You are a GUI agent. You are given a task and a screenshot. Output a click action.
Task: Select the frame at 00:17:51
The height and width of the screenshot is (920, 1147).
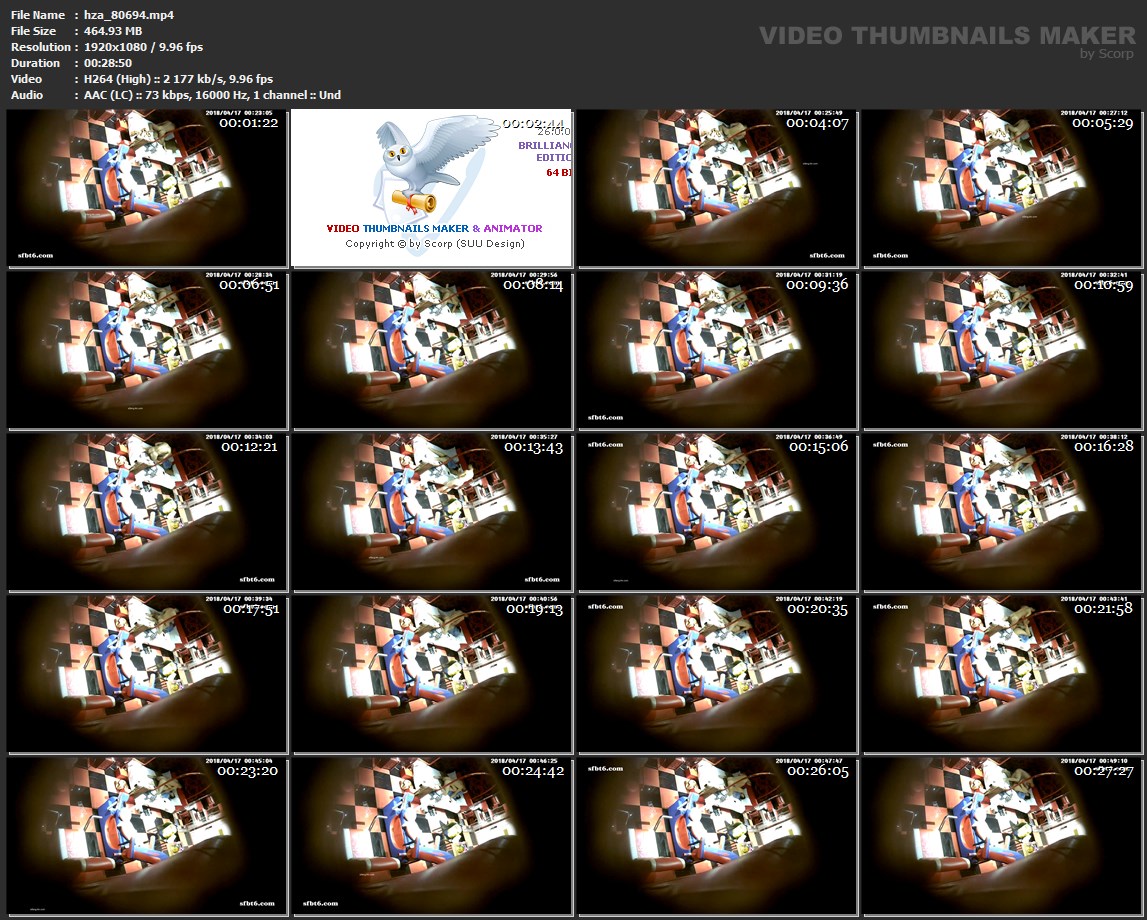click(x=146, y=674)
